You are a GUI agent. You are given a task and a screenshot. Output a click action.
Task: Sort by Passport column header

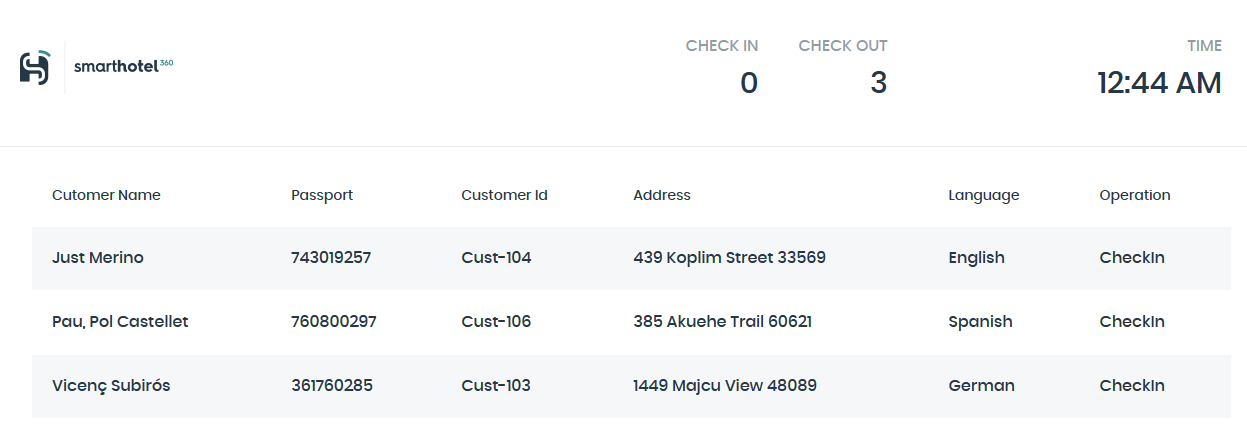pos(322,195)
